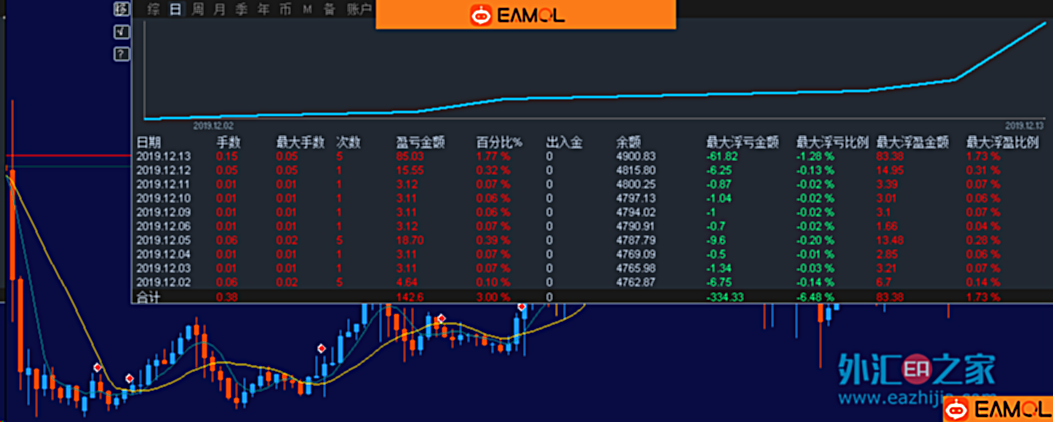Open the question mark help icon
Screen dimensions: 1053x422
tap(122, 53)
